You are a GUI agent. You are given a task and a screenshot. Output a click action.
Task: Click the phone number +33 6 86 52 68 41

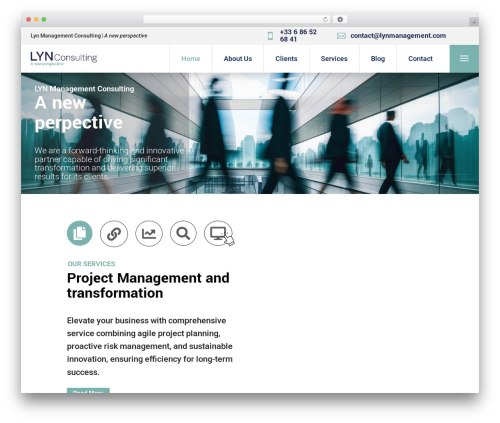coord(298,36)
